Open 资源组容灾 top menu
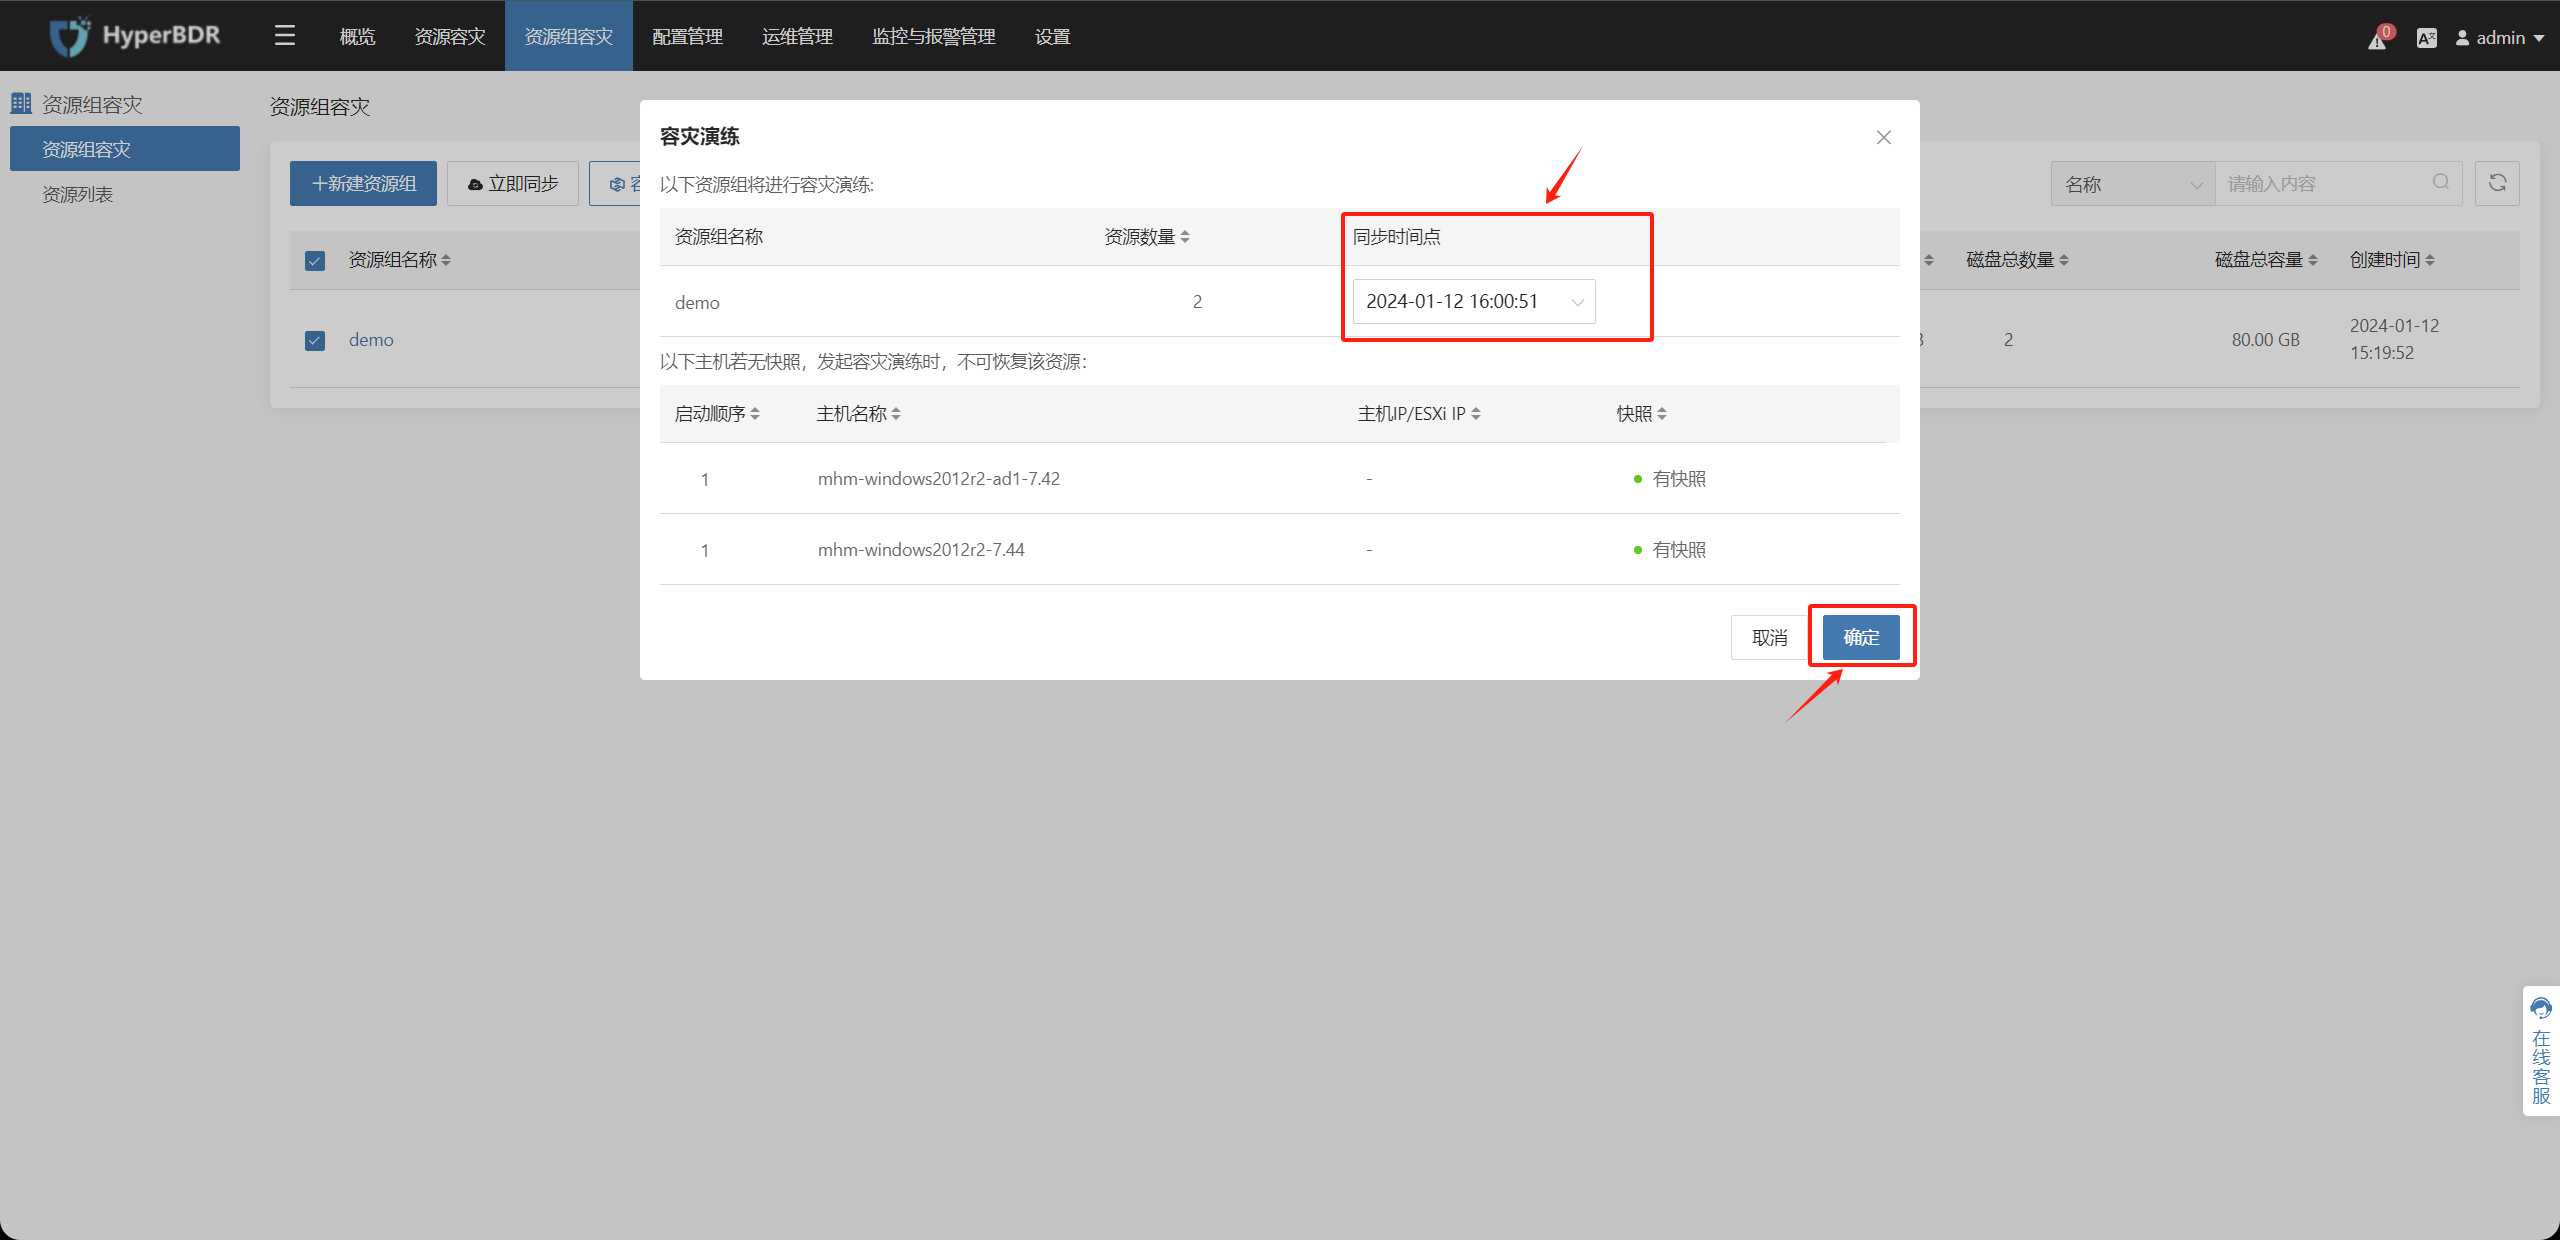The height and width of the screenshot is (1240, 2560). click(569, 36)
